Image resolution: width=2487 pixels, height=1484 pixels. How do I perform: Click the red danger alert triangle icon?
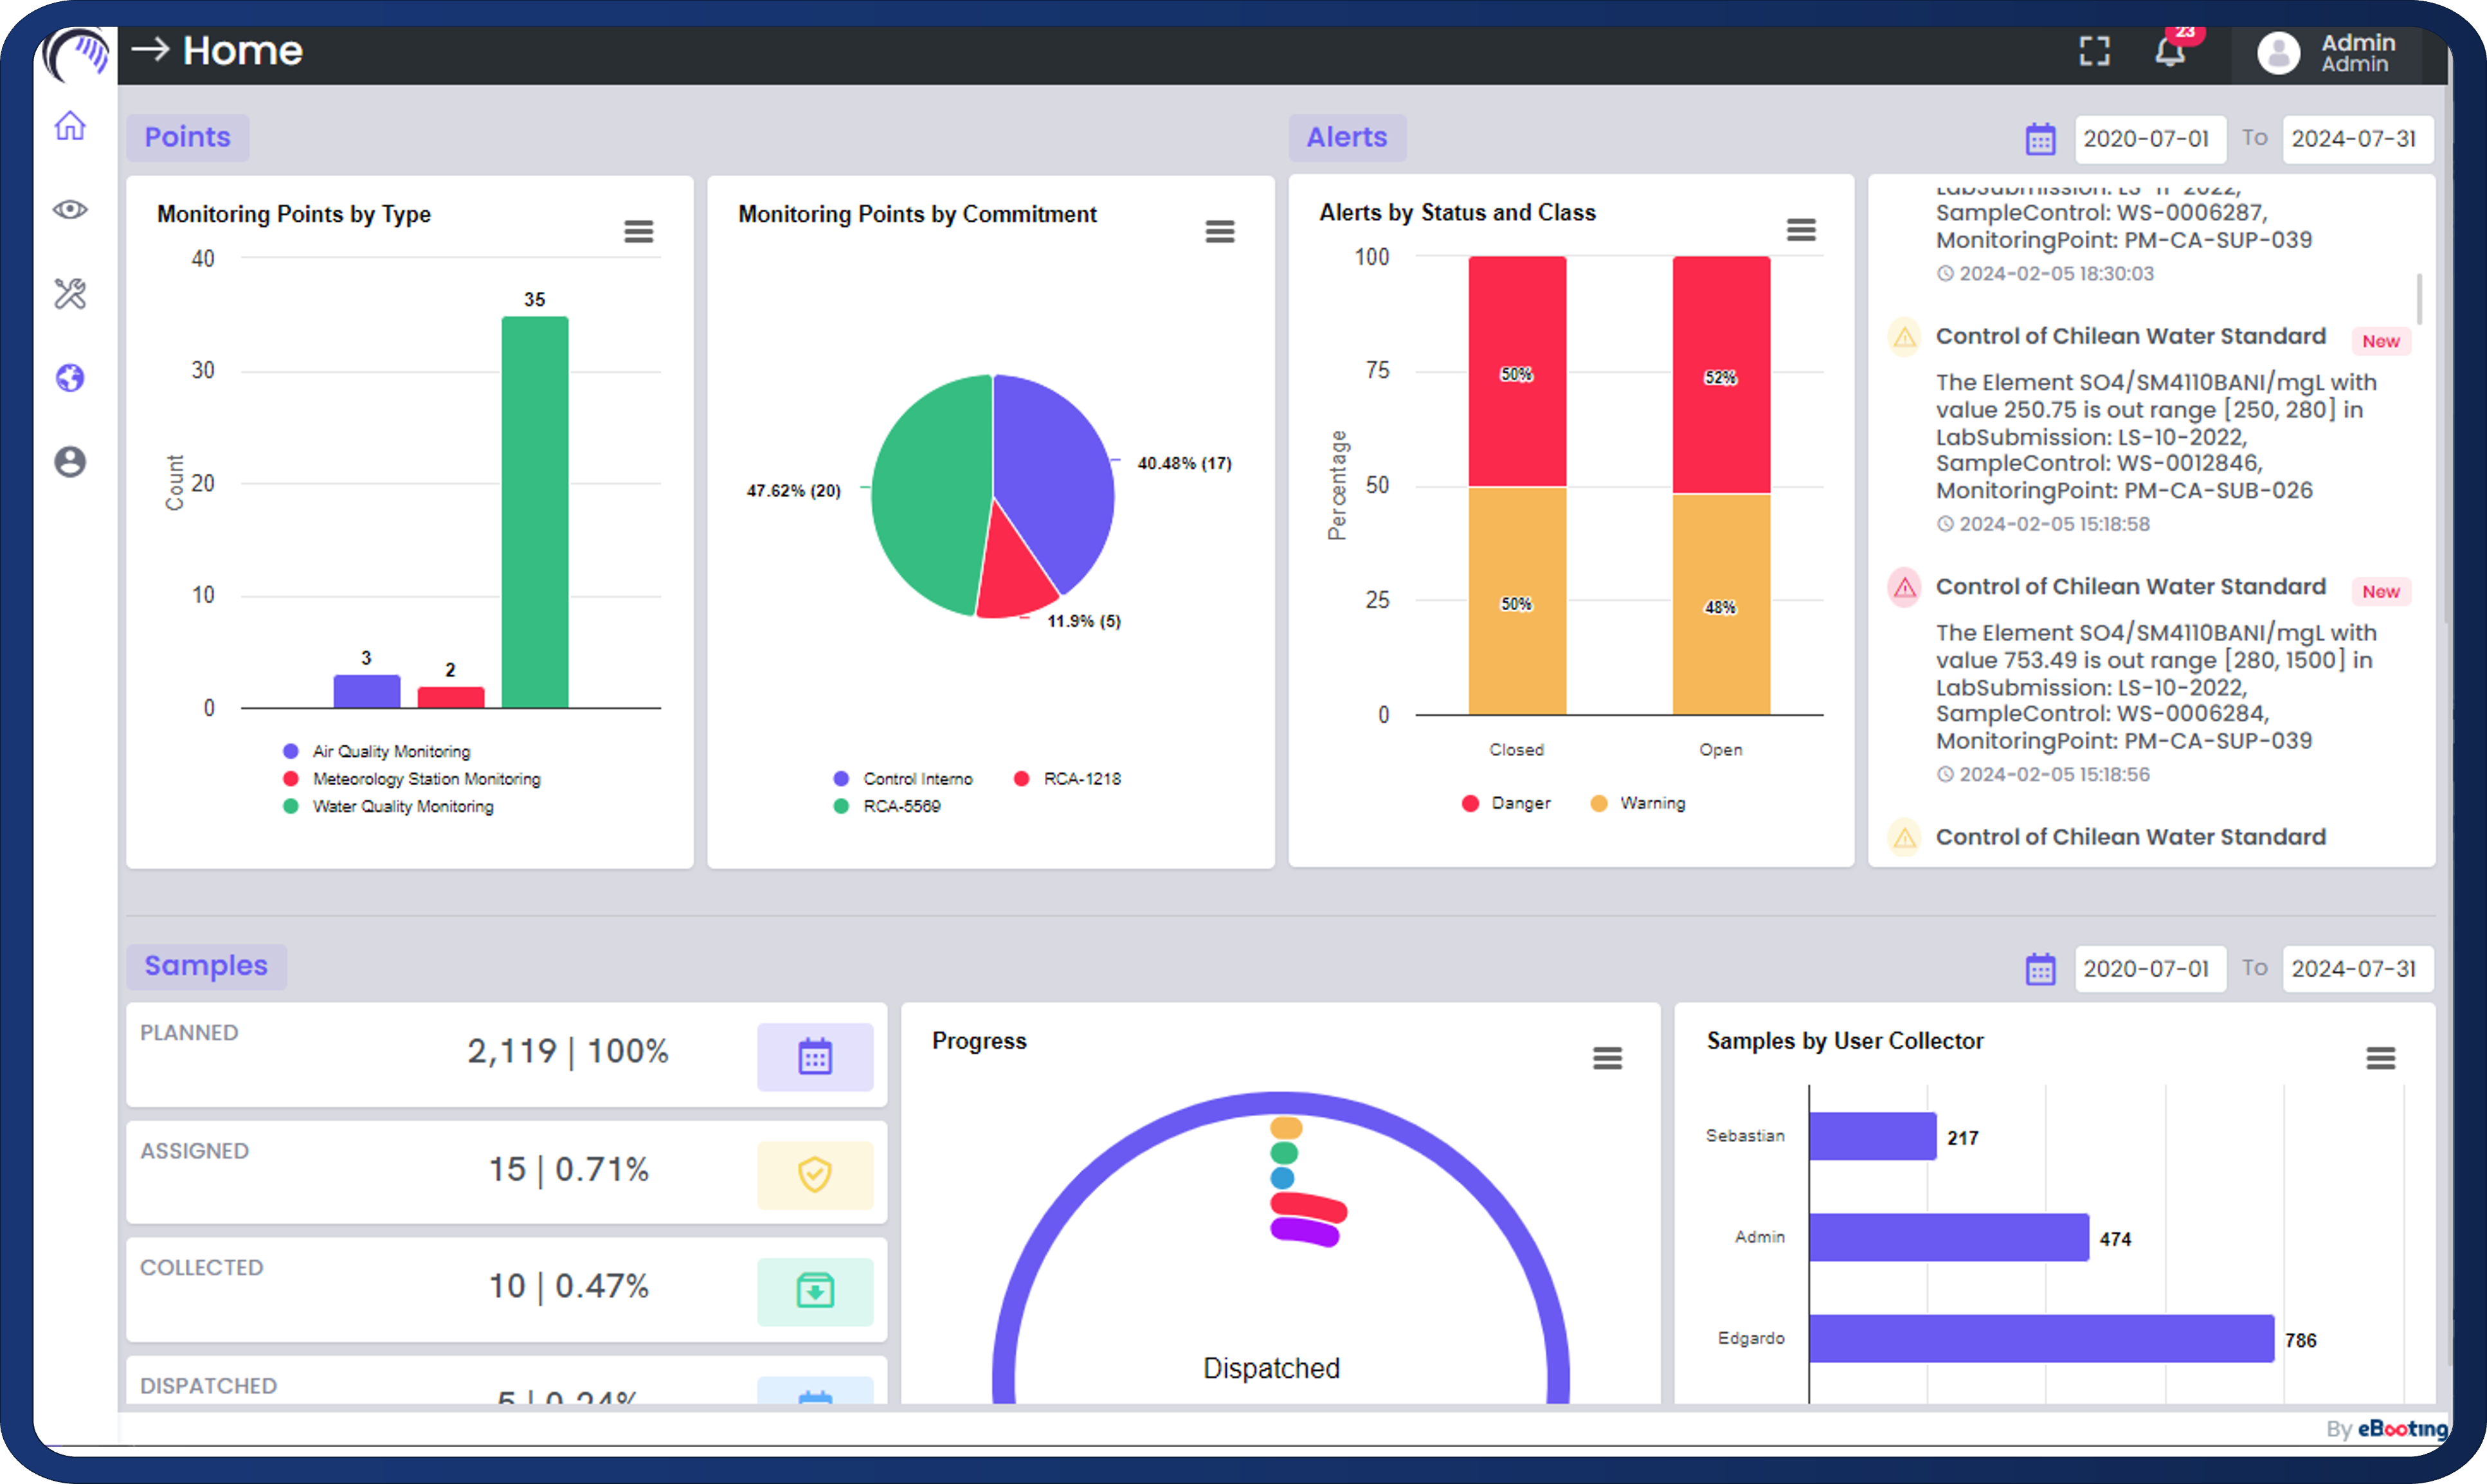tap(1905, 588)
